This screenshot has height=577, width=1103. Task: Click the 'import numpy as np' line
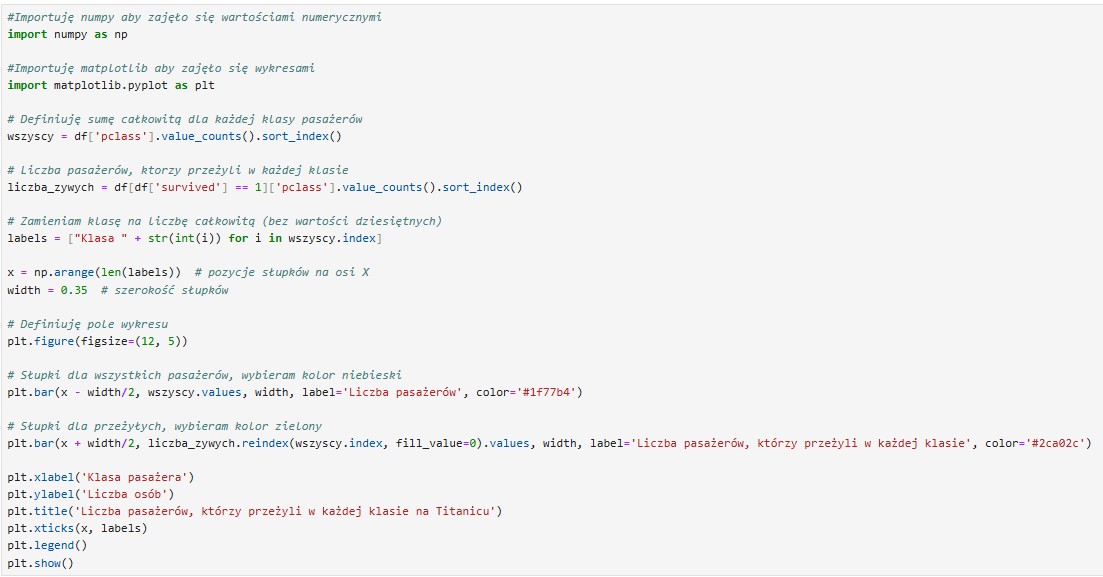67,34
